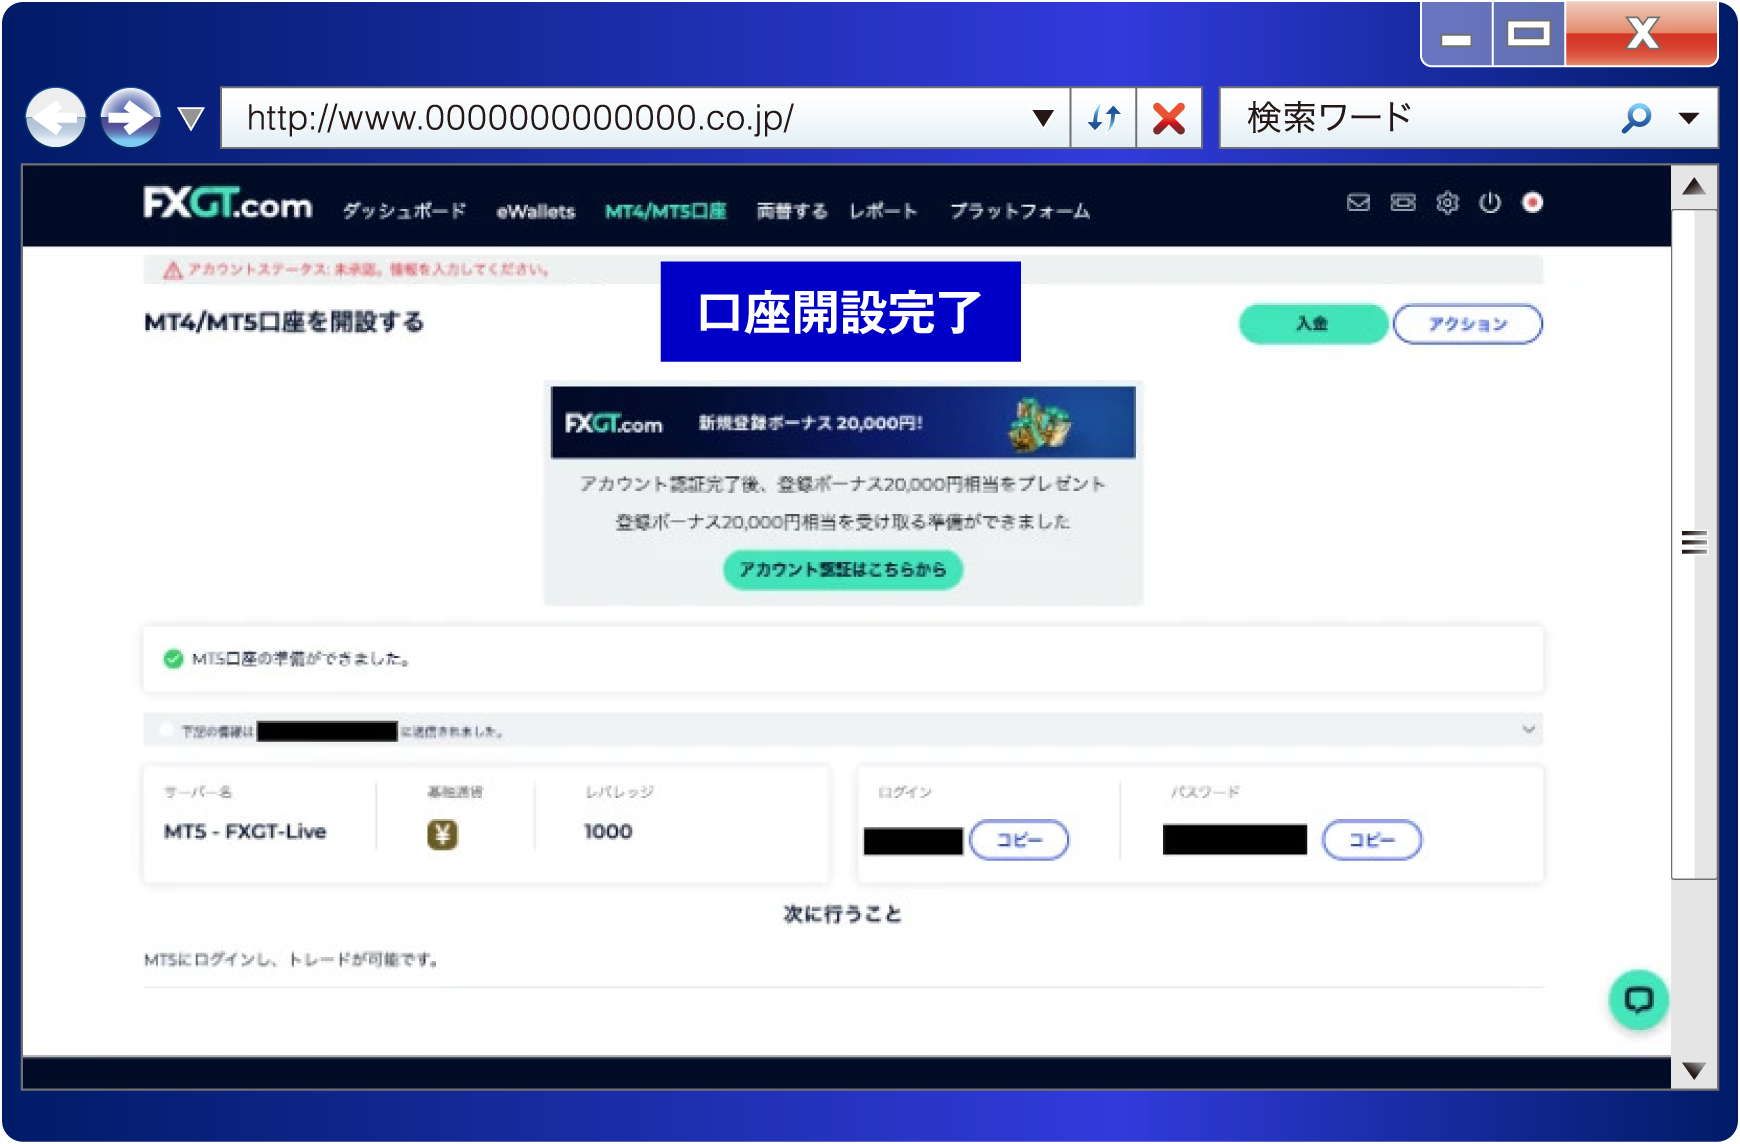The height and width of the screenshot is (1144, 1740).
Task: Open the 新規登録ボーナス 20,000円 banner
Action: coord(843,422)
